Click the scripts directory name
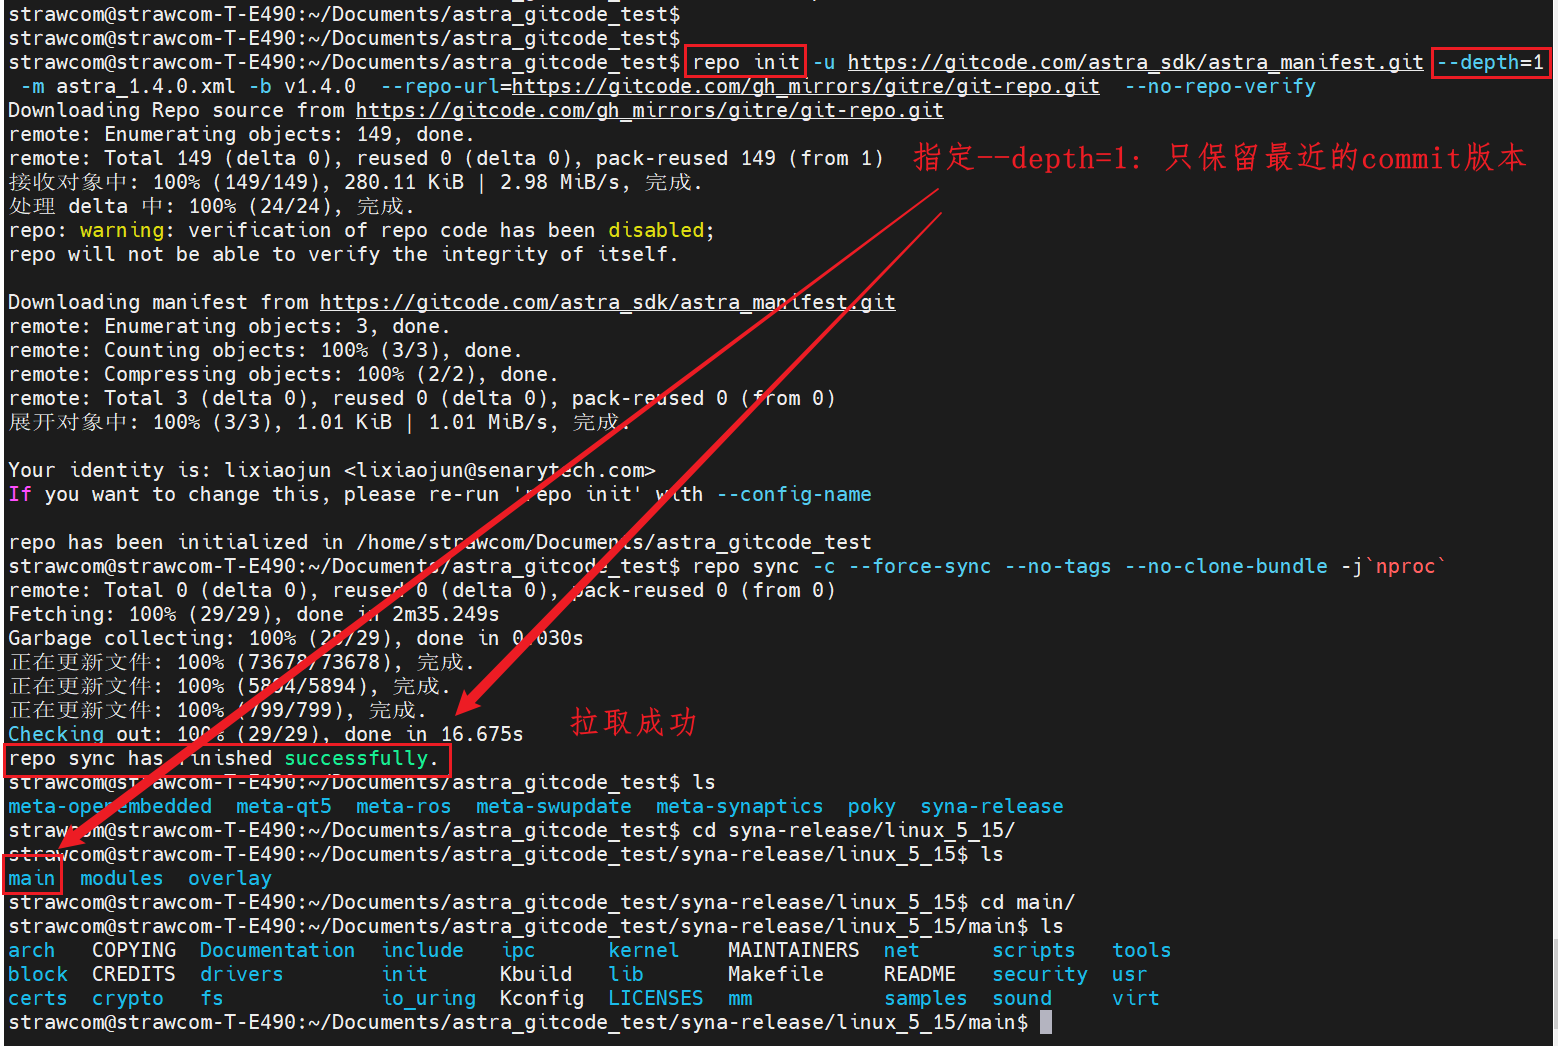 coord(1033,950)
